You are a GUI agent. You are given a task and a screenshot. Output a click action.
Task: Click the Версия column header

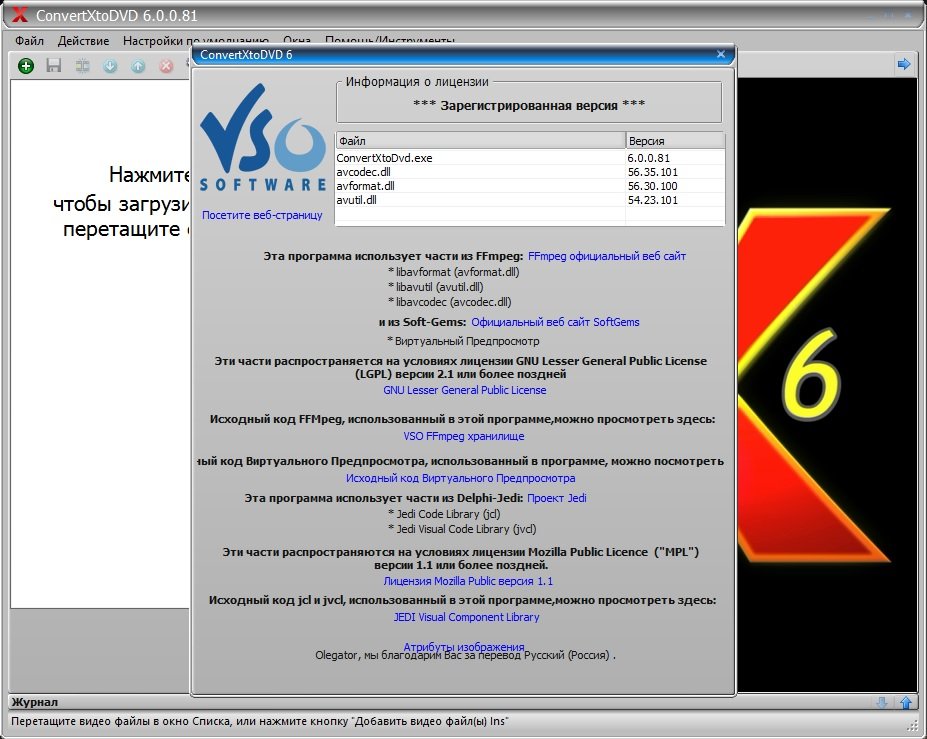click(676, 141)
